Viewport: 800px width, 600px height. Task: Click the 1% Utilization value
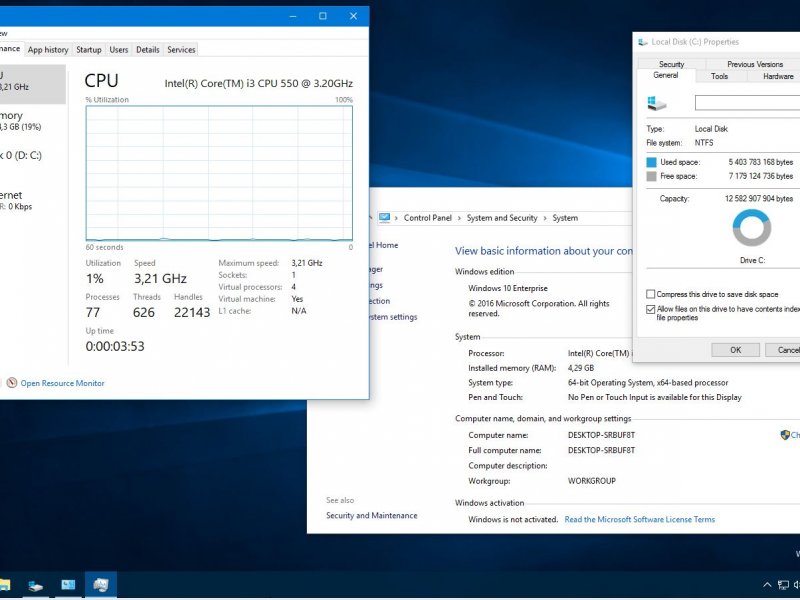tap(95, 279)
